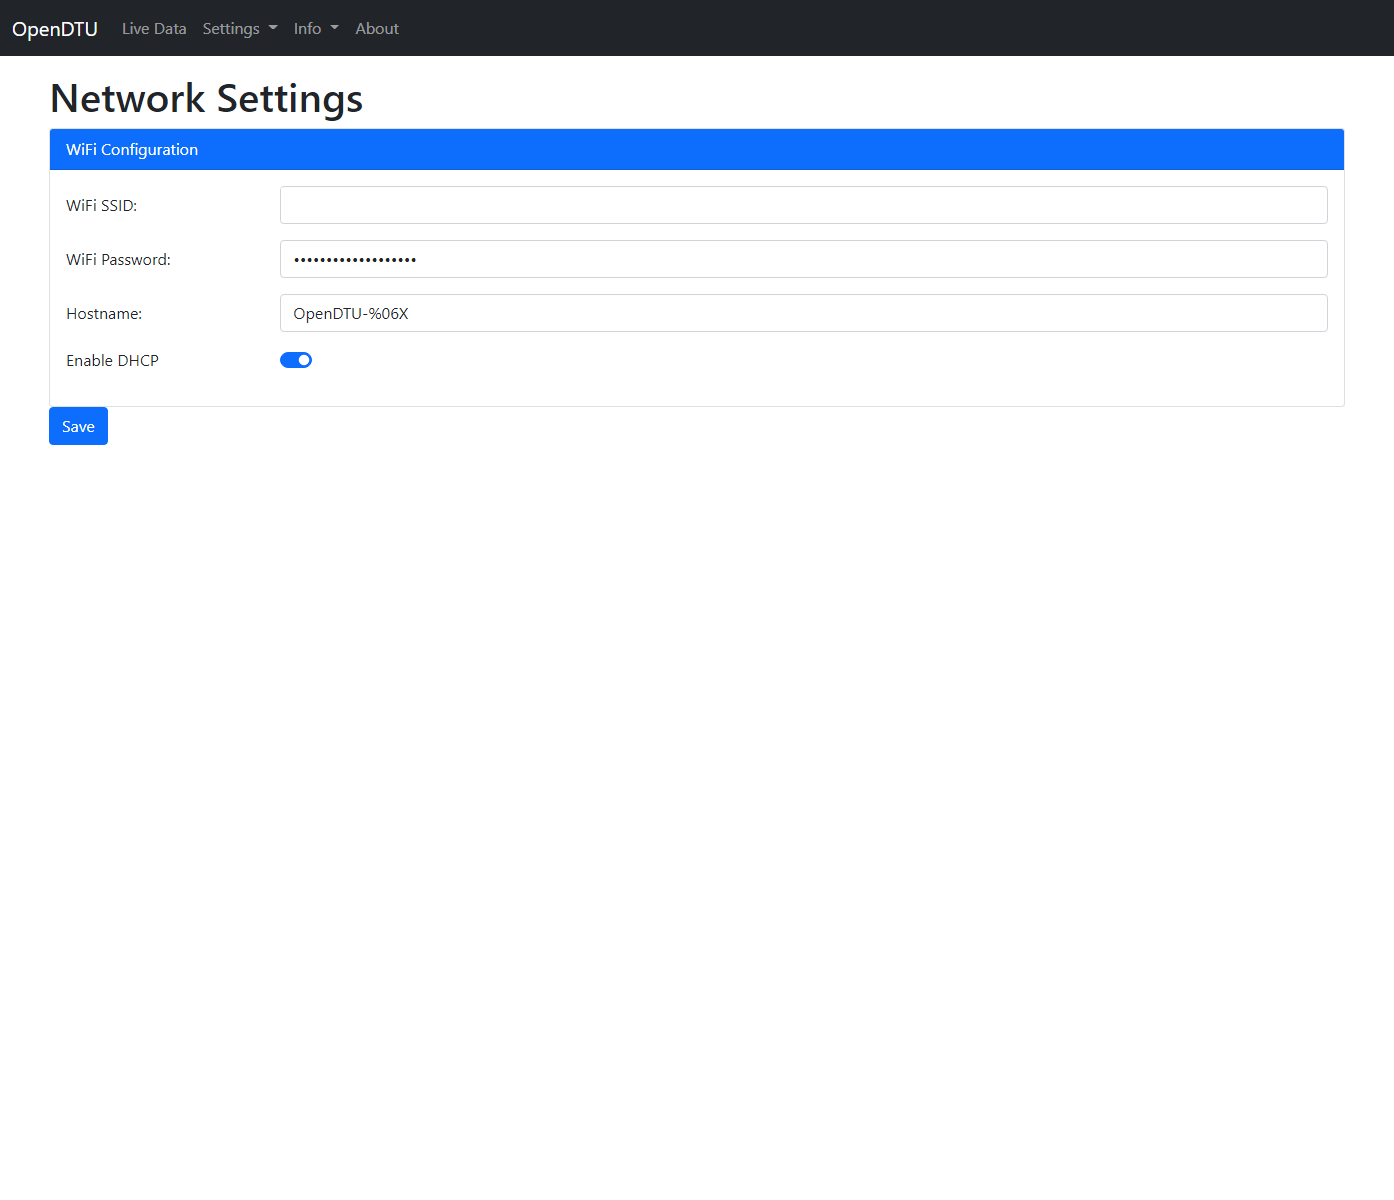Image resolution: width=1394 pixels, height=1200 pixels.
Task: Expand the Info dropdown menu
Action: [x=315, y=29]
